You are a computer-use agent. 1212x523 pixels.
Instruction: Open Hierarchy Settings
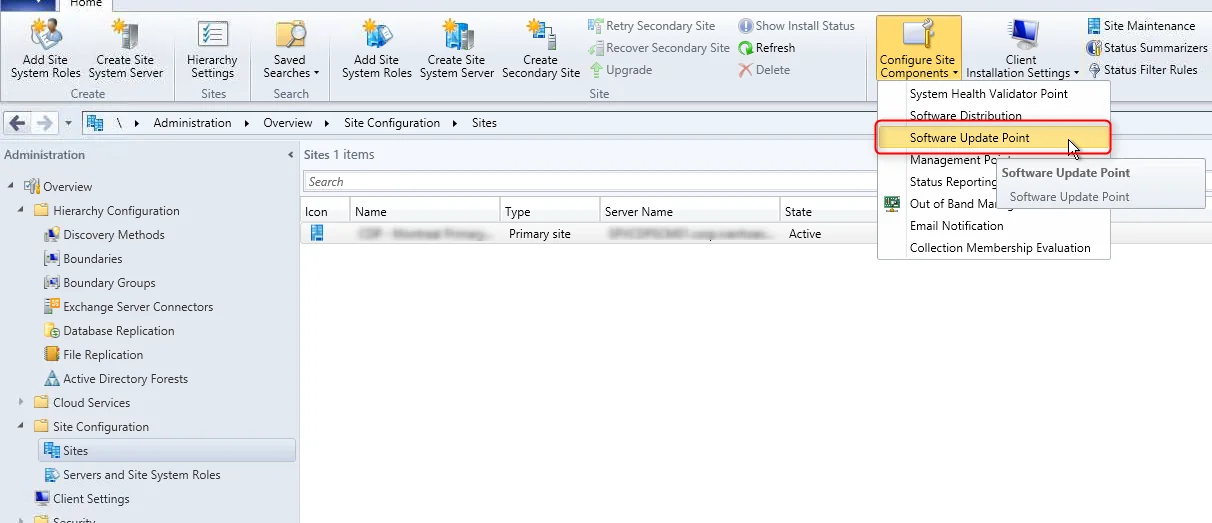tap(212, 48)
